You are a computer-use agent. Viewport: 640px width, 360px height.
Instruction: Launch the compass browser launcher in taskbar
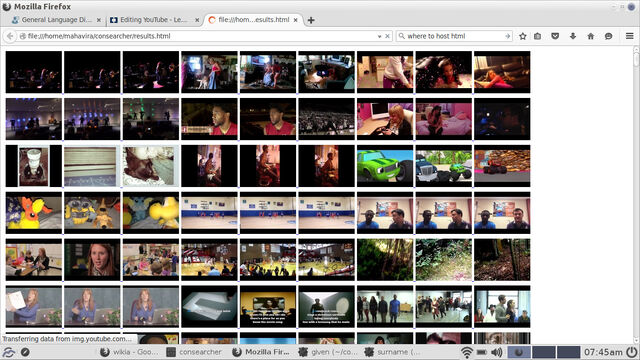[25, 352]
